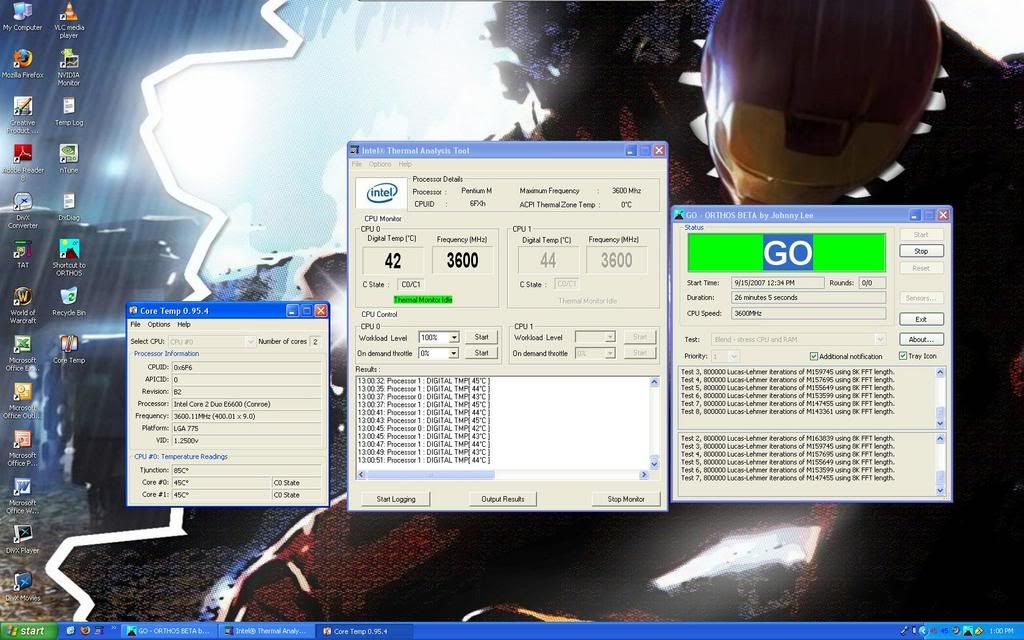This screenshot has width=1024, height=640.
Task: Select the Microsoft Office Excel desktop icon
Action: [23, 353]
